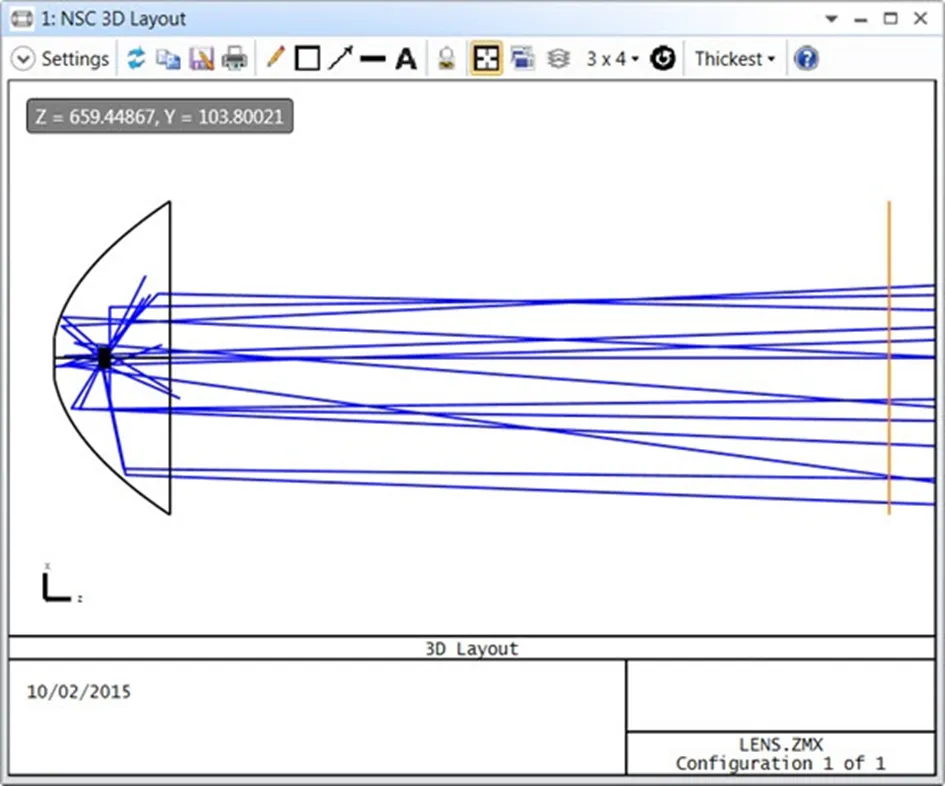The image size is (945, 786).
Task: Click the '3D Layout' title text
Action: [x=472, y=649]
